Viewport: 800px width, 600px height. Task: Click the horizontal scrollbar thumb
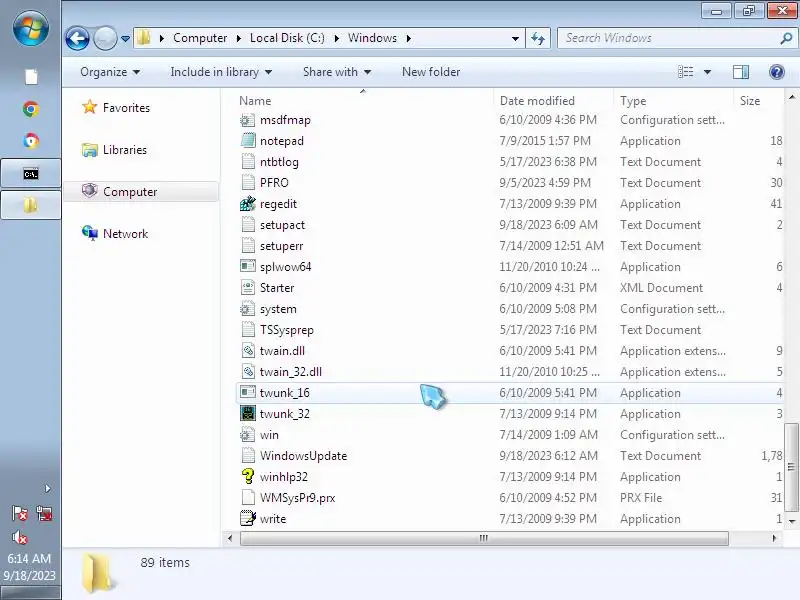[484, 538]
